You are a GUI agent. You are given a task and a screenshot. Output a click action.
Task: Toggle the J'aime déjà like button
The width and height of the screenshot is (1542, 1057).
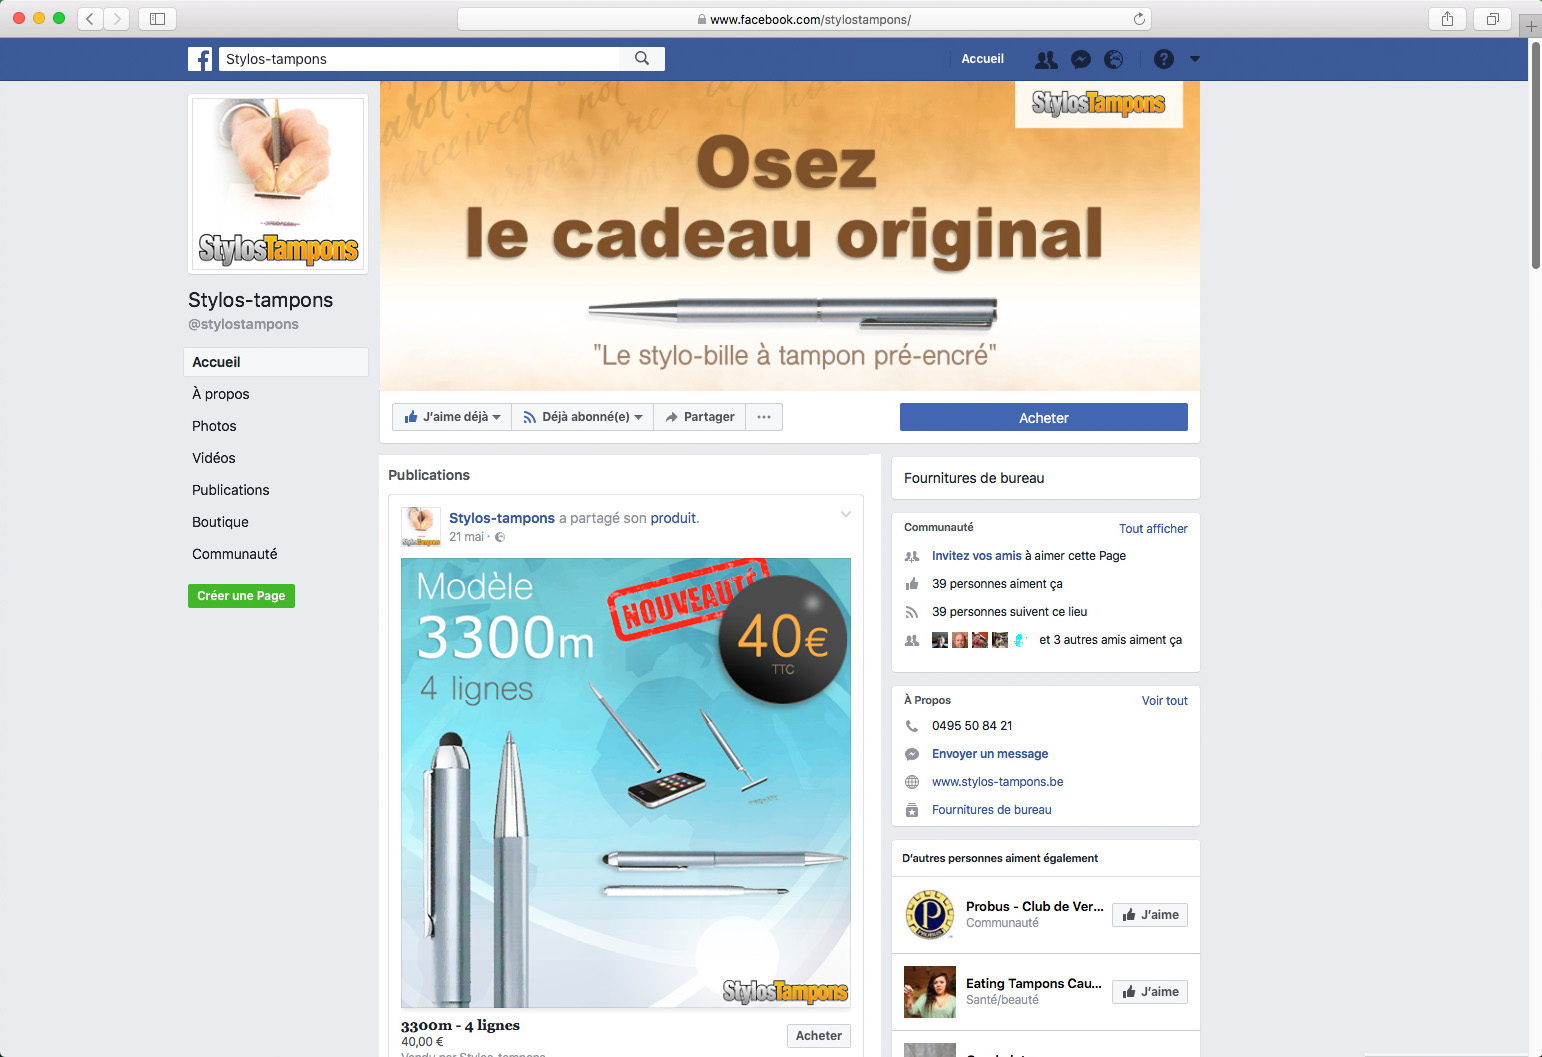[x=452, y=417]
